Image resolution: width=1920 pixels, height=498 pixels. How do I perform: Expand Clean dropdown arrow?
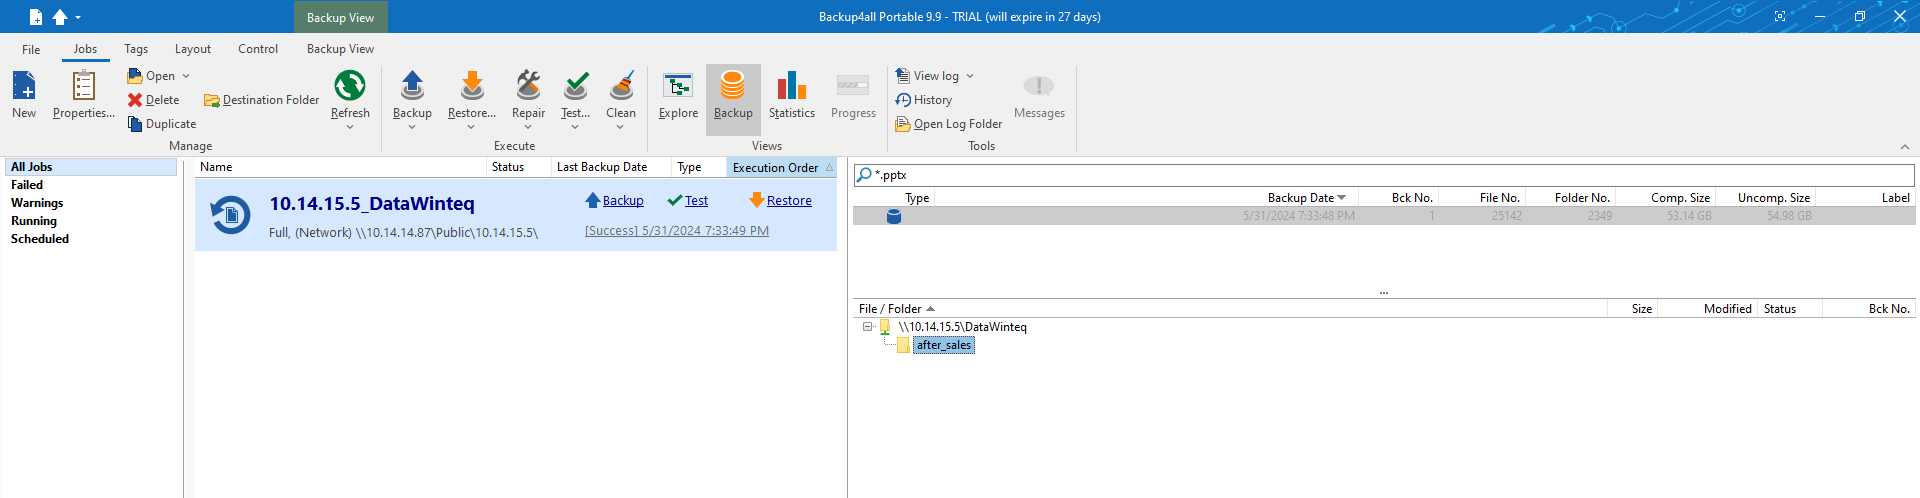pyautogui.click(x=620, y=127)
